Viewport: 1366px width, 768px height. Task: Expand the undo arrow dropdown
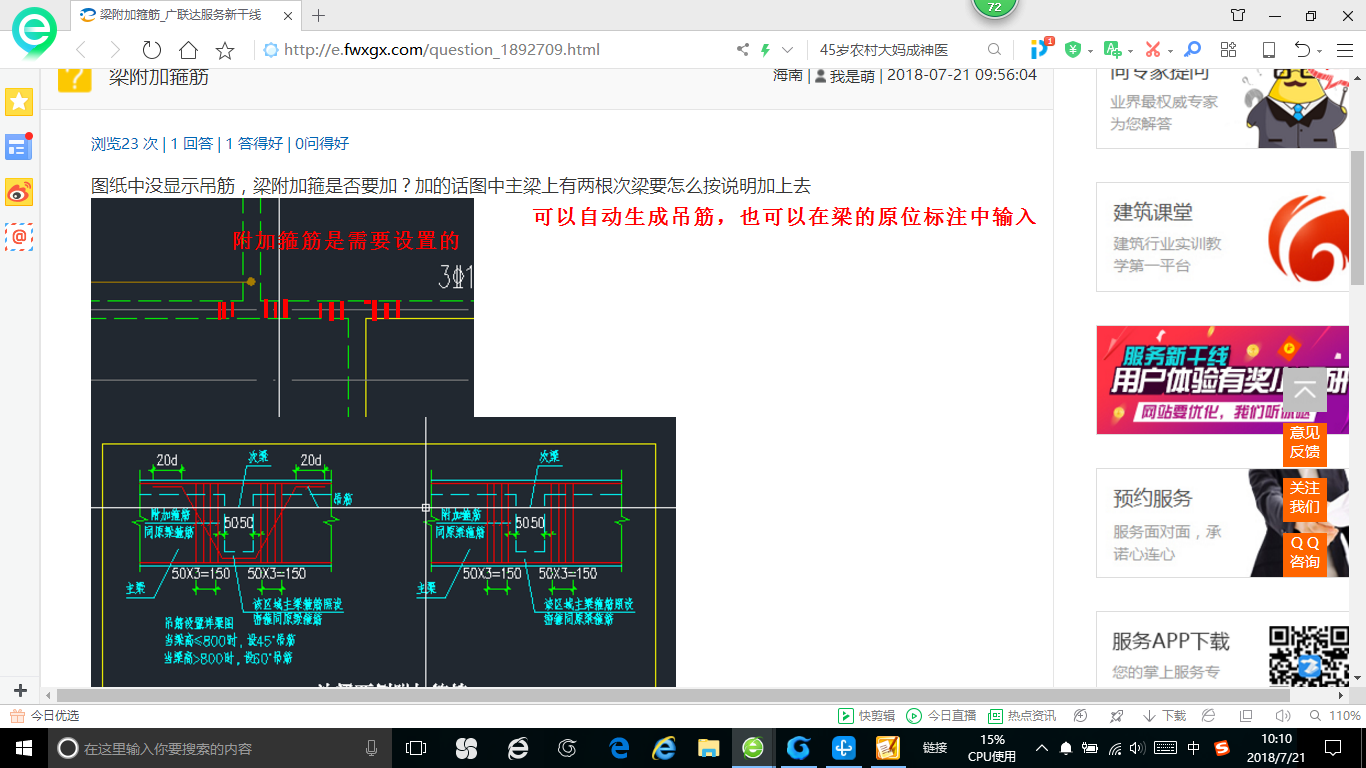pyautogui.click(x=1320, y=50)
